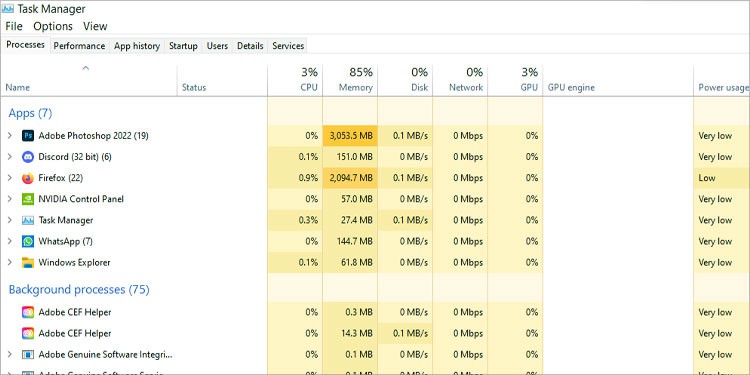Sort by the Status column header

tap(222, 80)
